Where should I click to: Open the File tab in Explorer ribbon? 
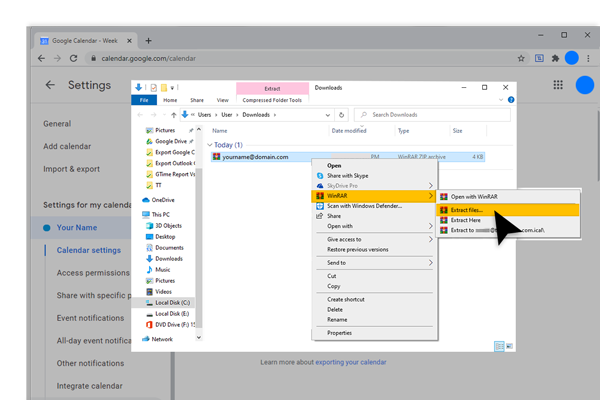pyautogui.click(x=144, y=100)
